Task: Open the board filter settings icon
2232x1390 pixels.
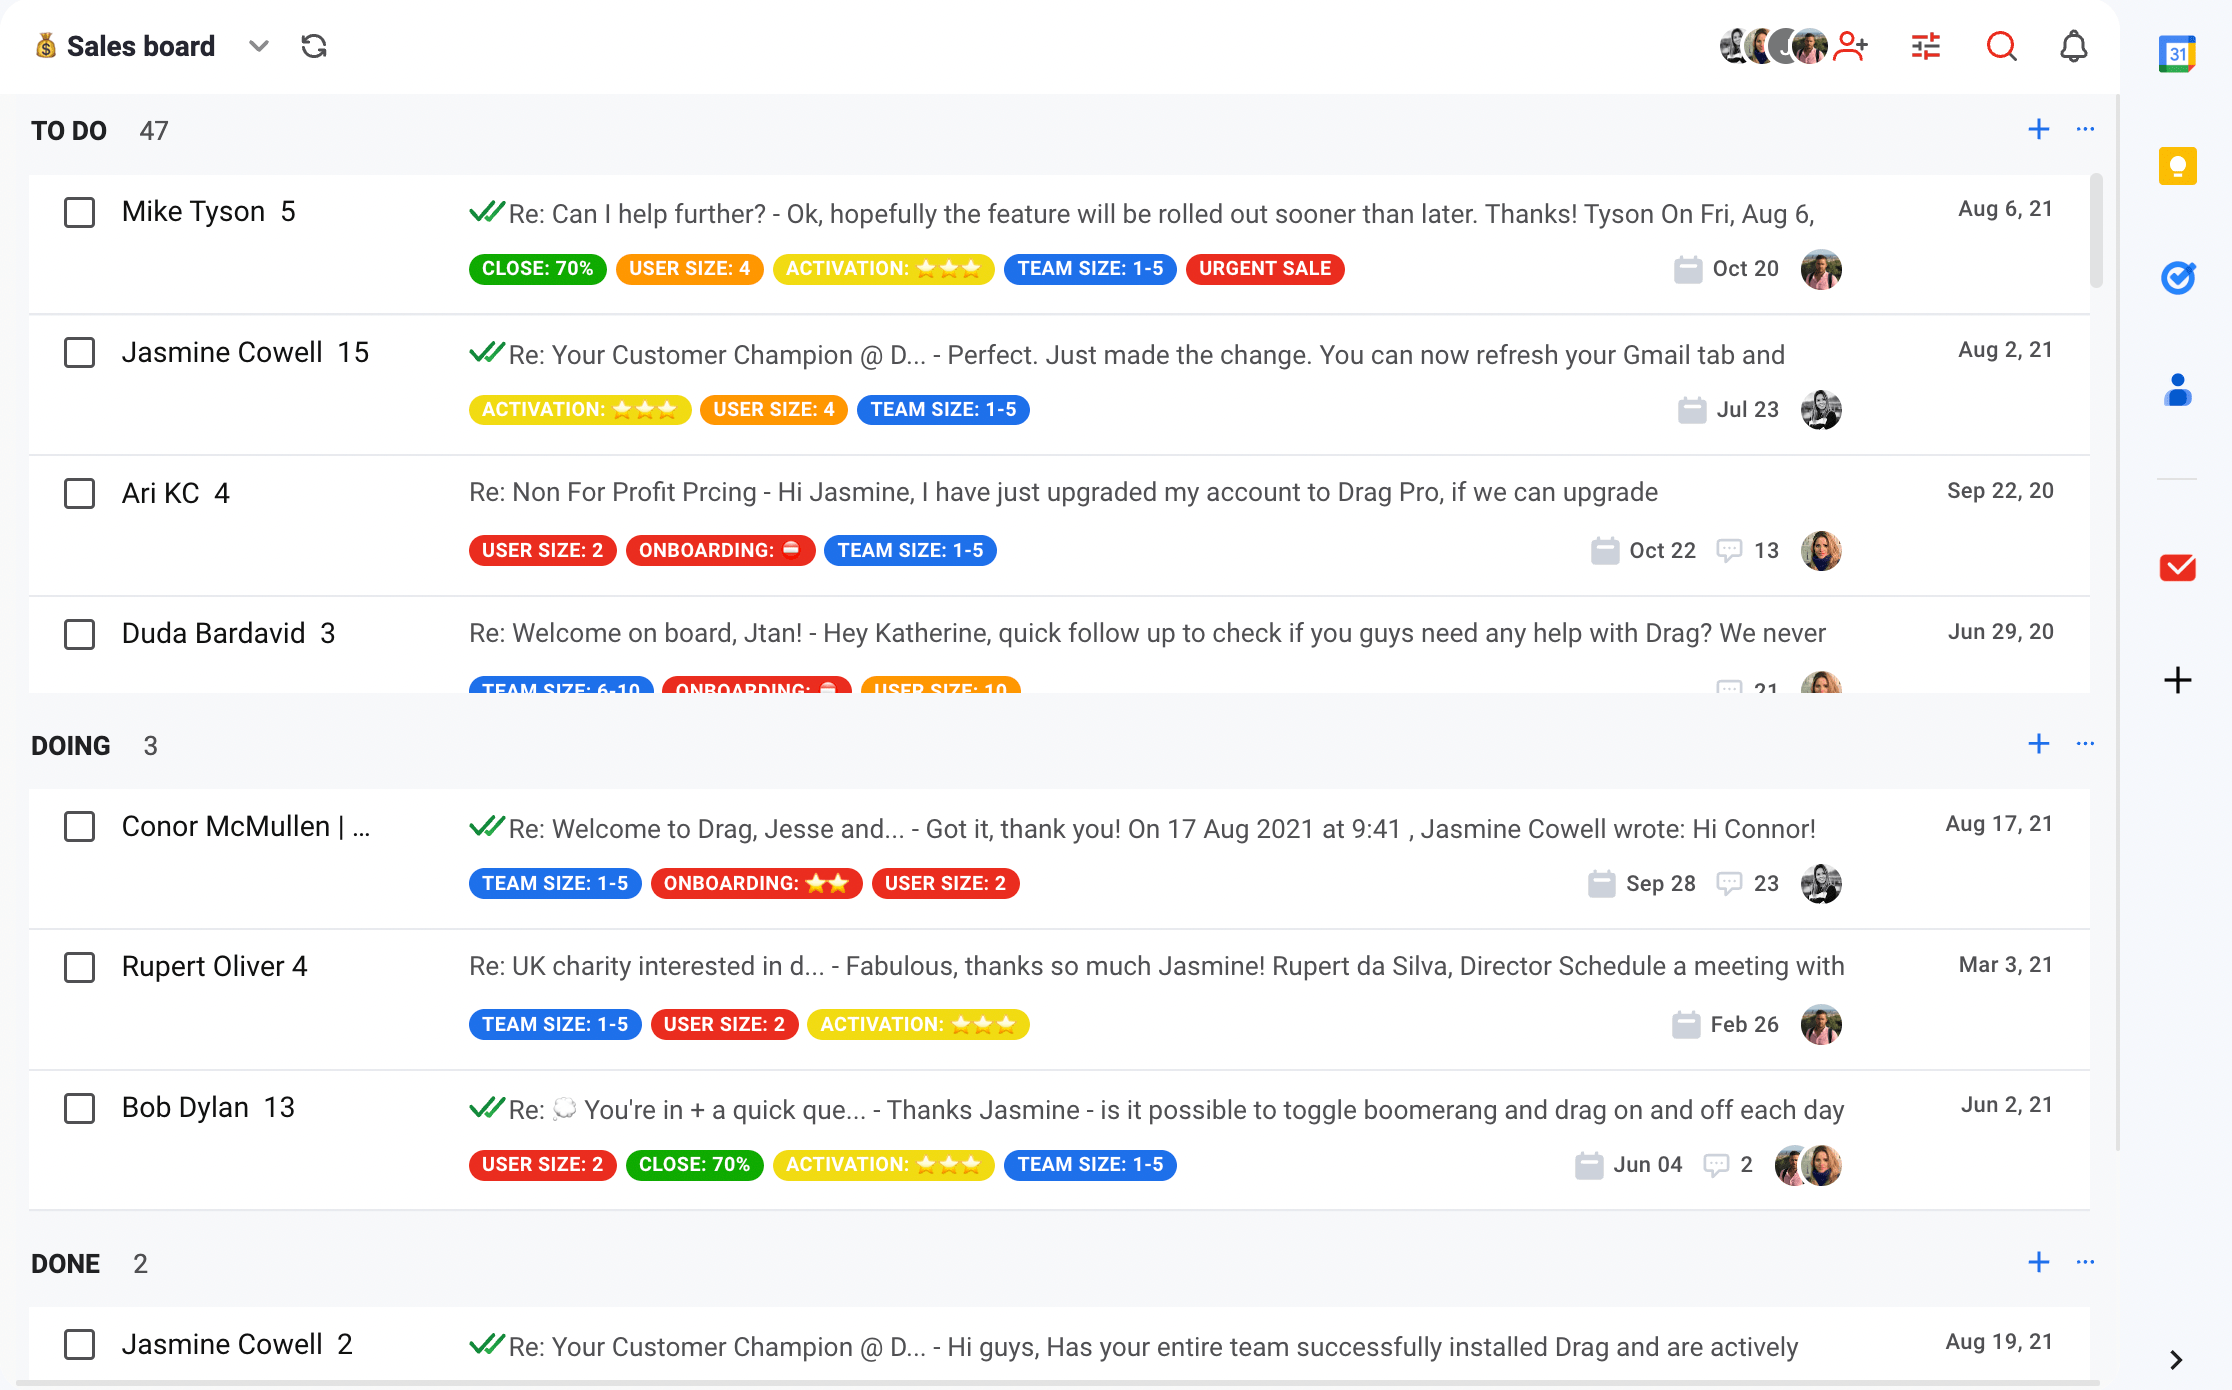Action: [1926, 46]
